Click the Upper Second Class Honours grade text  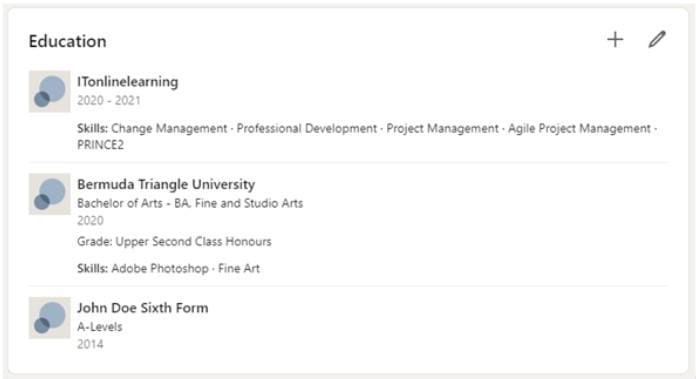tap(194, 241)
